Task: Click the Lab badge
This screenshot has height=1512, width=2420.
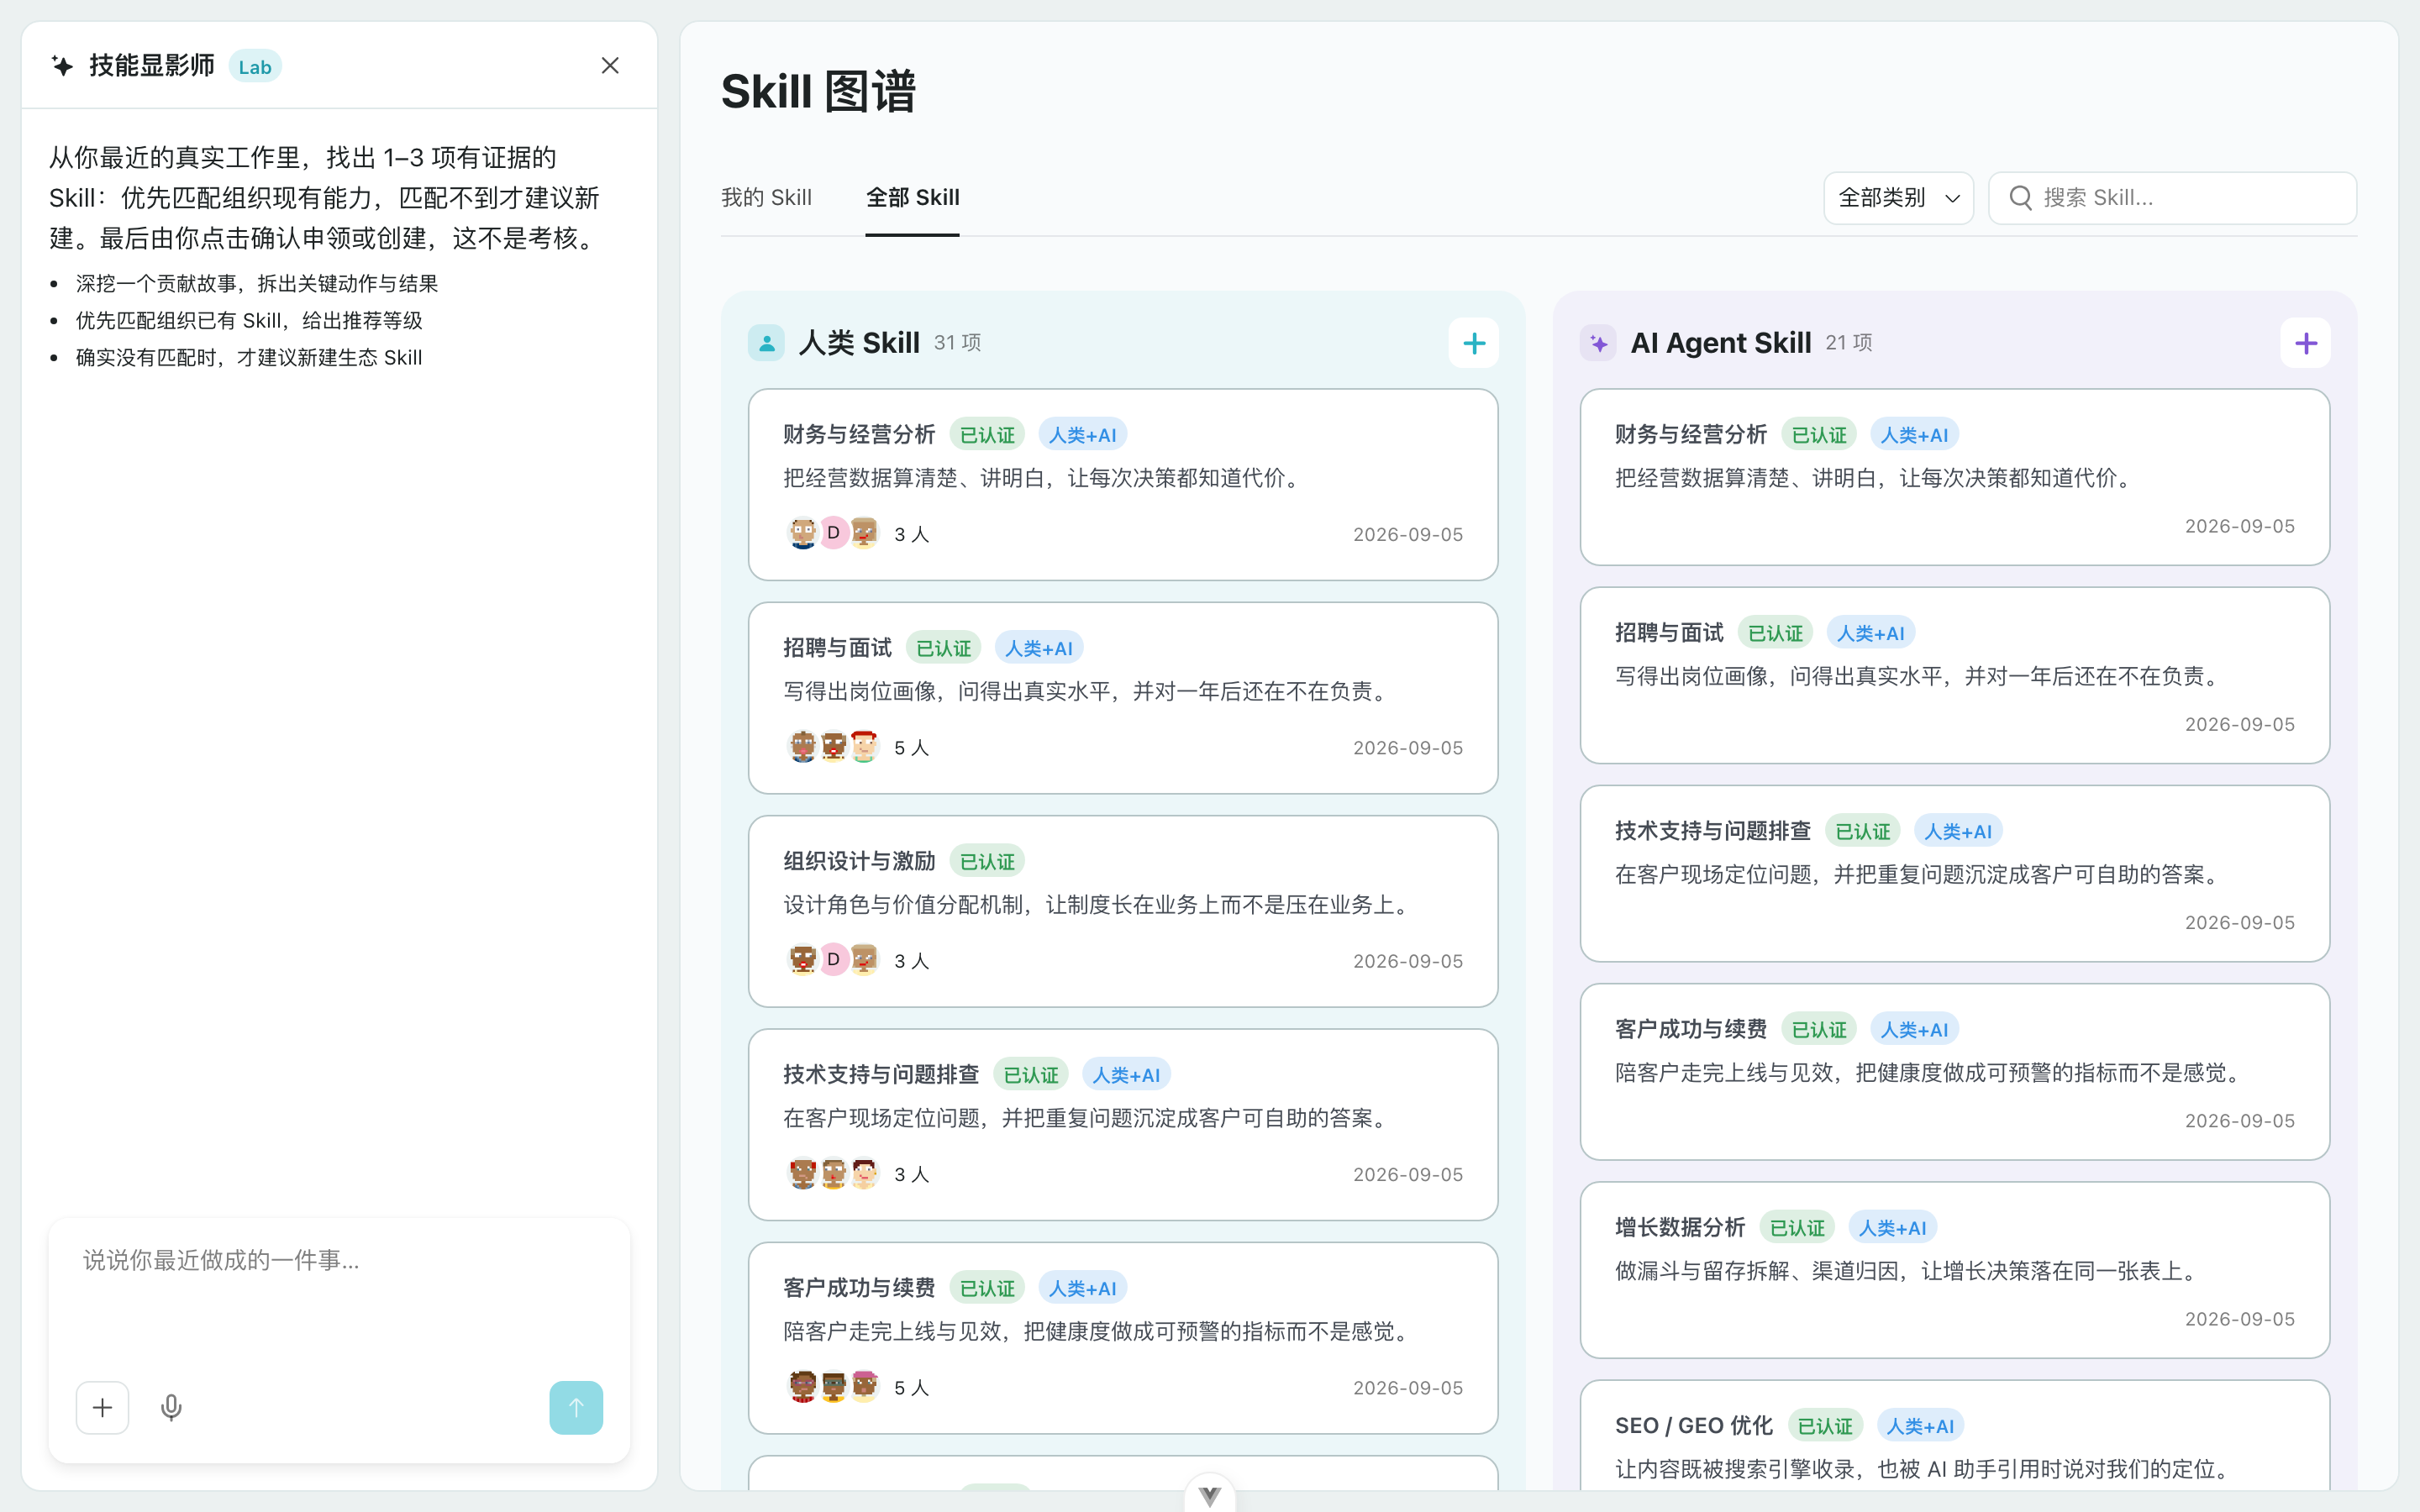Action: click(255, 67)
